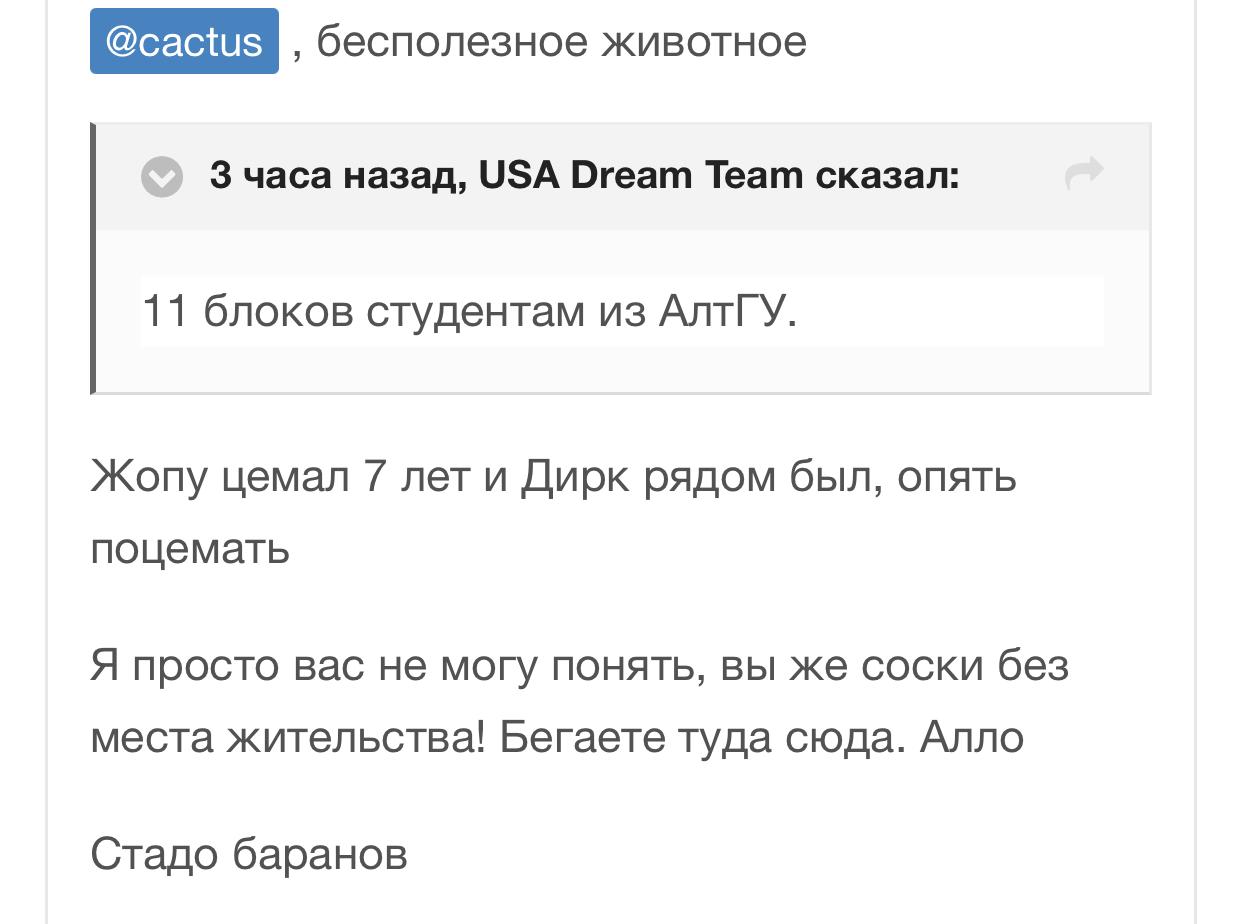
Task: Click the "USA Dream Team" author name
Action: pos(641,176)
